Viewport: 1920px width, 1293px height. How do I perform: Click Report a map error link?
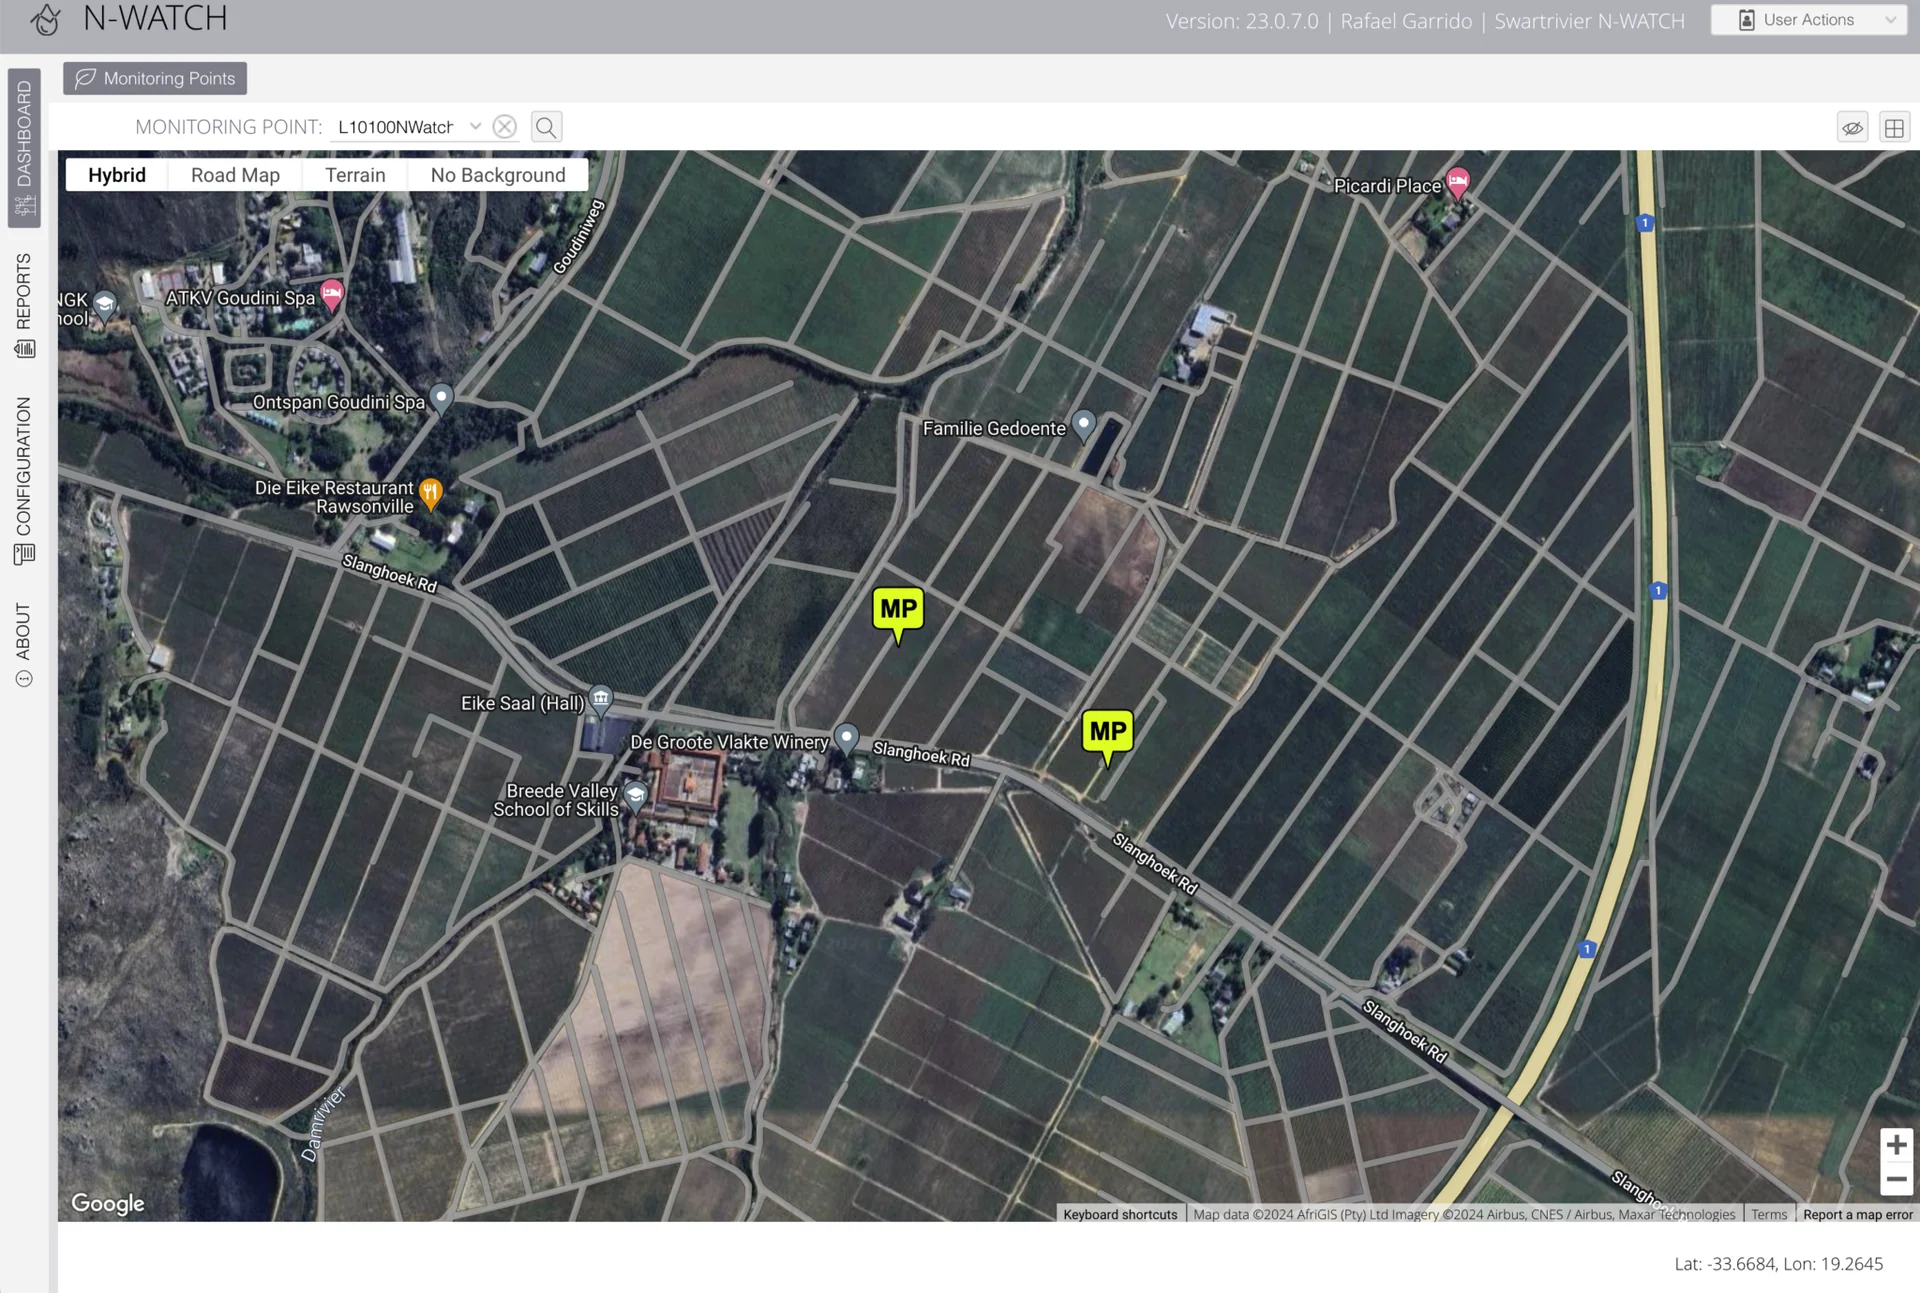pyautogui.click(x=1857, y=1214)
